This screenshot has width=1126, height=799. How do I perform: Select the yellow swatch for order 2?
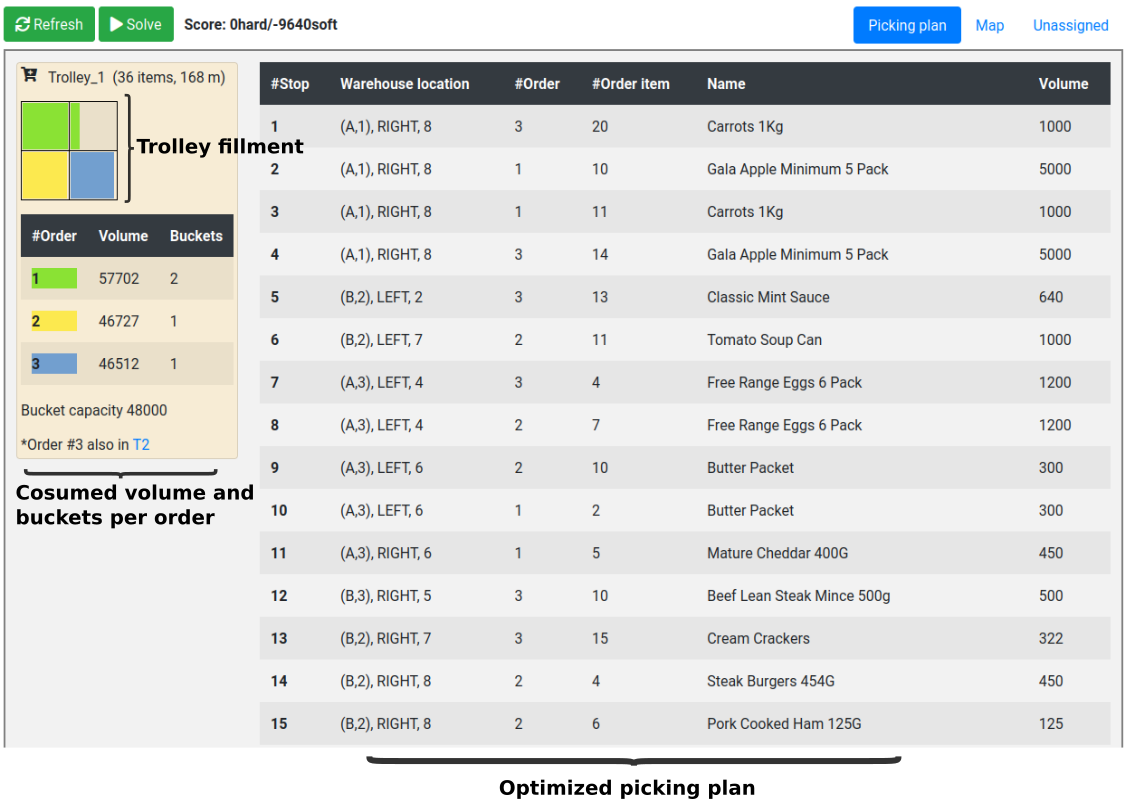52,320
